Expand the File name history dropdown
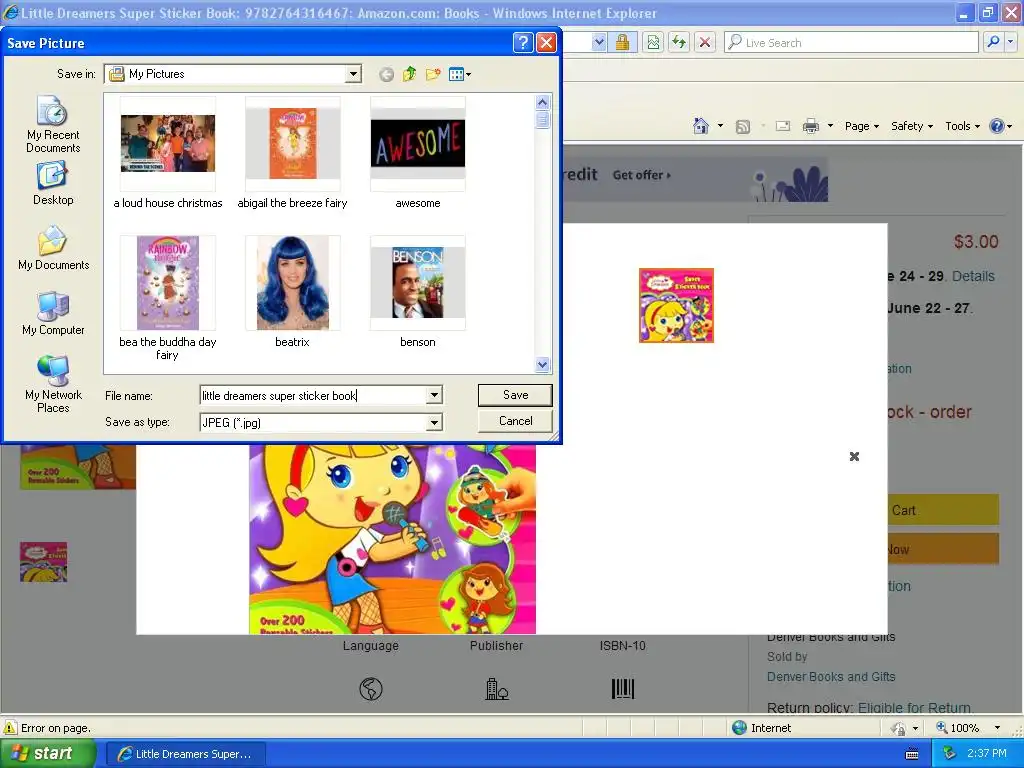 pos(434,395)
